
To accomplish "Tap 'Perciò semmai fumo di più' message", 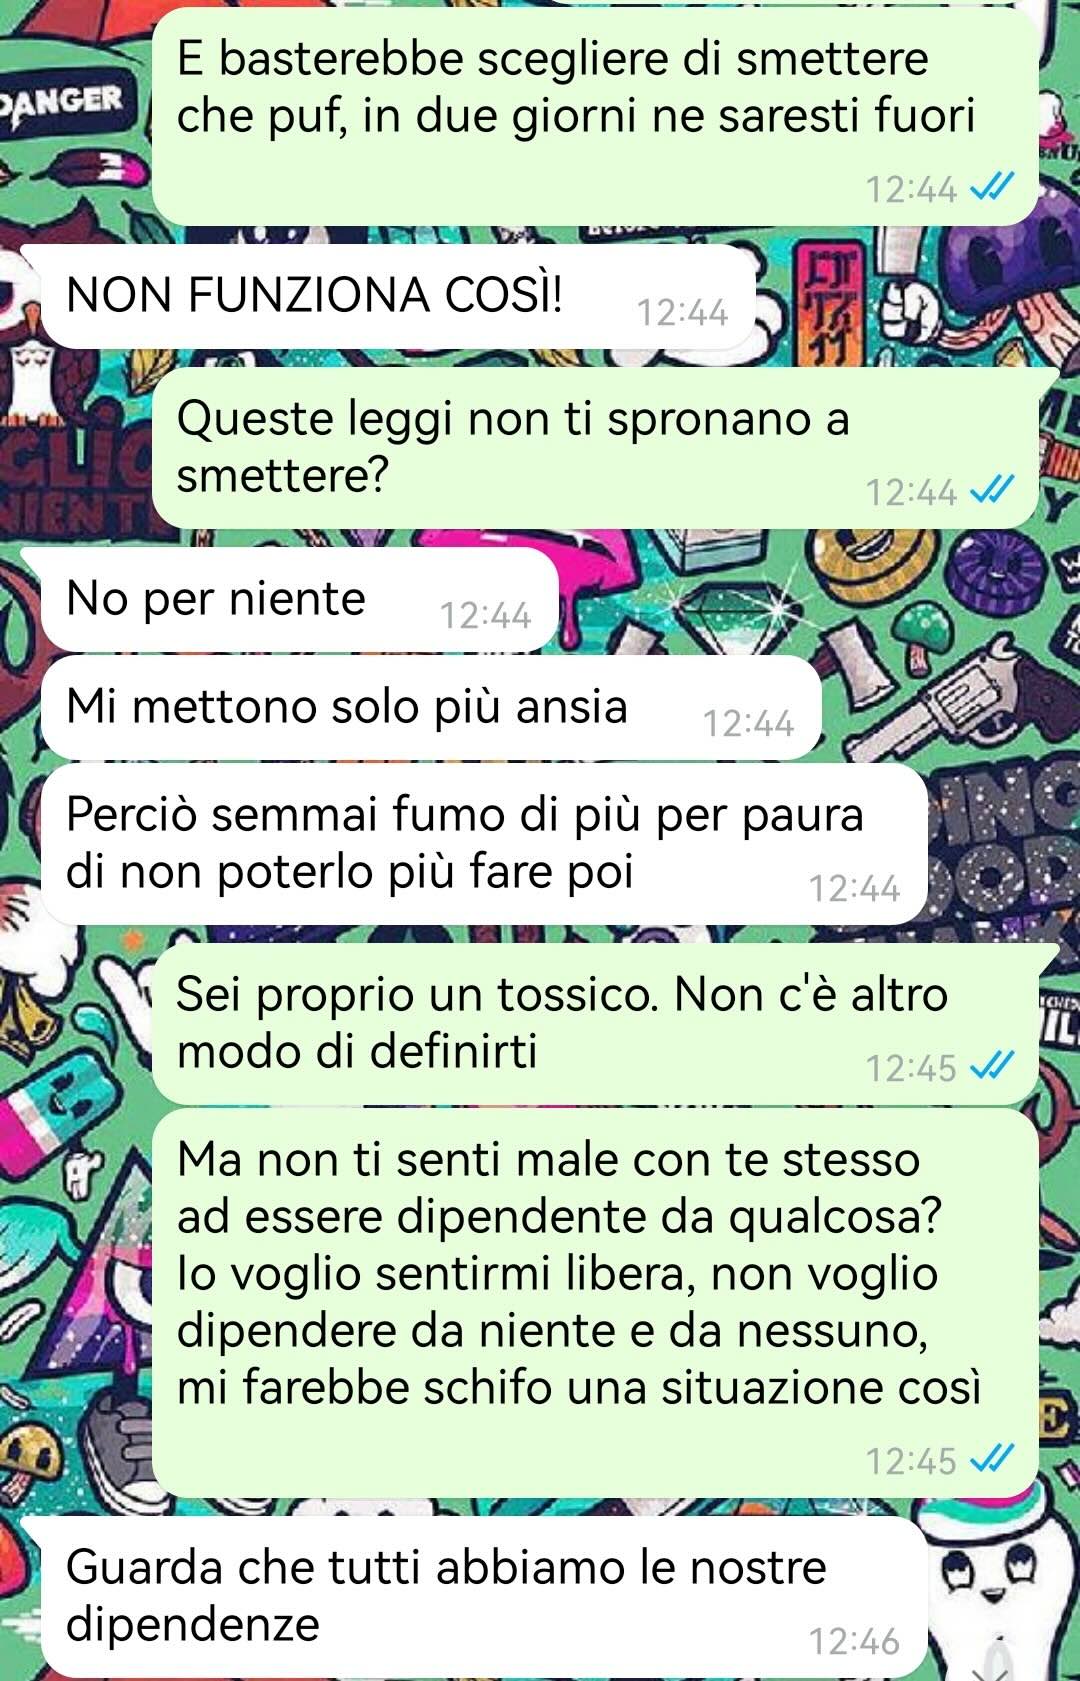I will [484, 845].
